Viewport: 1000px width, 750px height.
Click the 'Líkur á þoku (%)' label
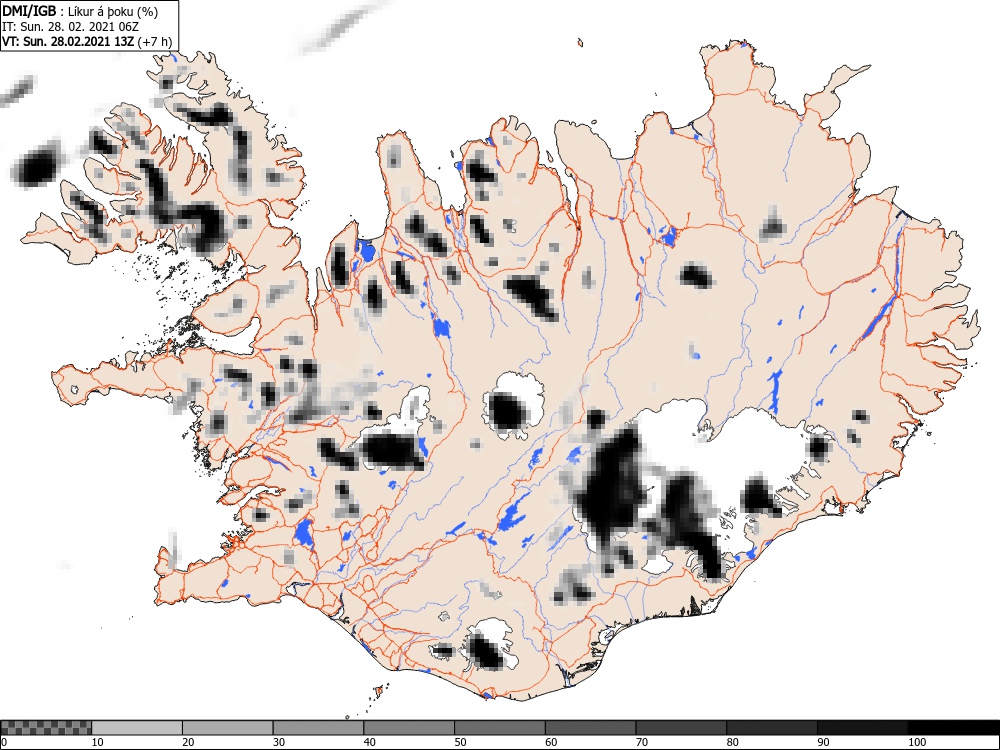(113, 11)
